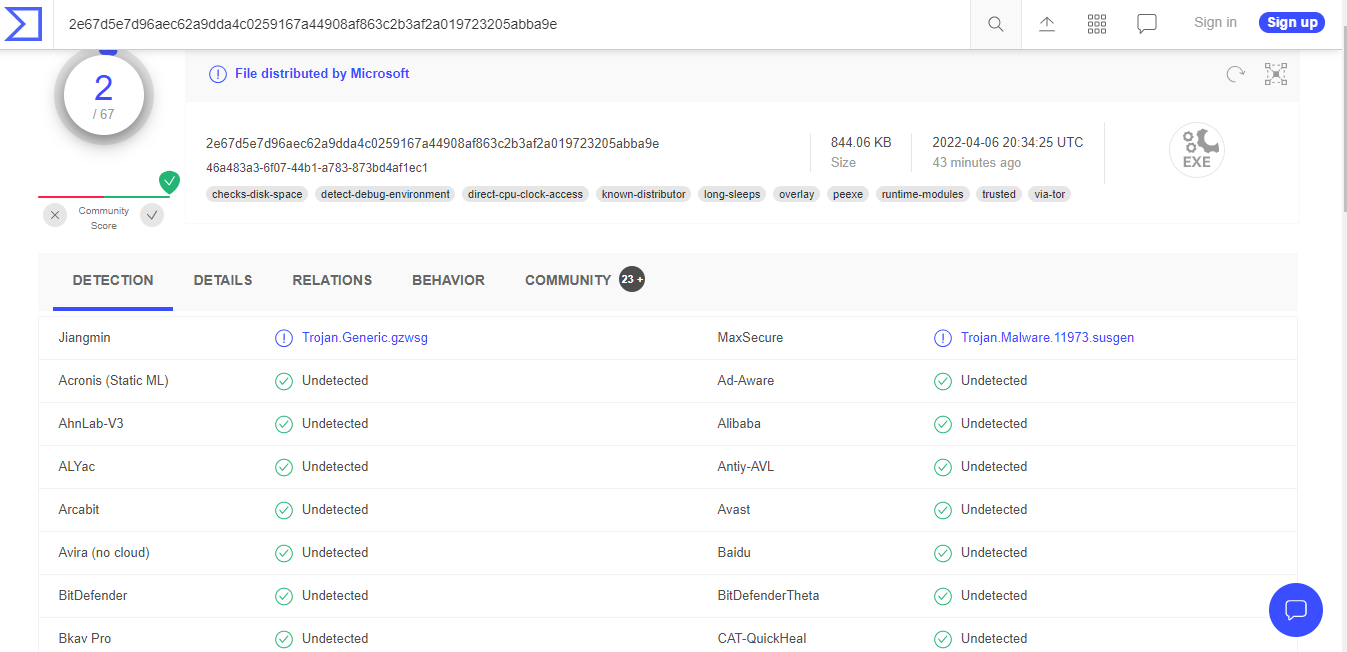Click the via-tor tag
The height and width of the screenshot is (652, 1347).
click(x=1050, y=194)
